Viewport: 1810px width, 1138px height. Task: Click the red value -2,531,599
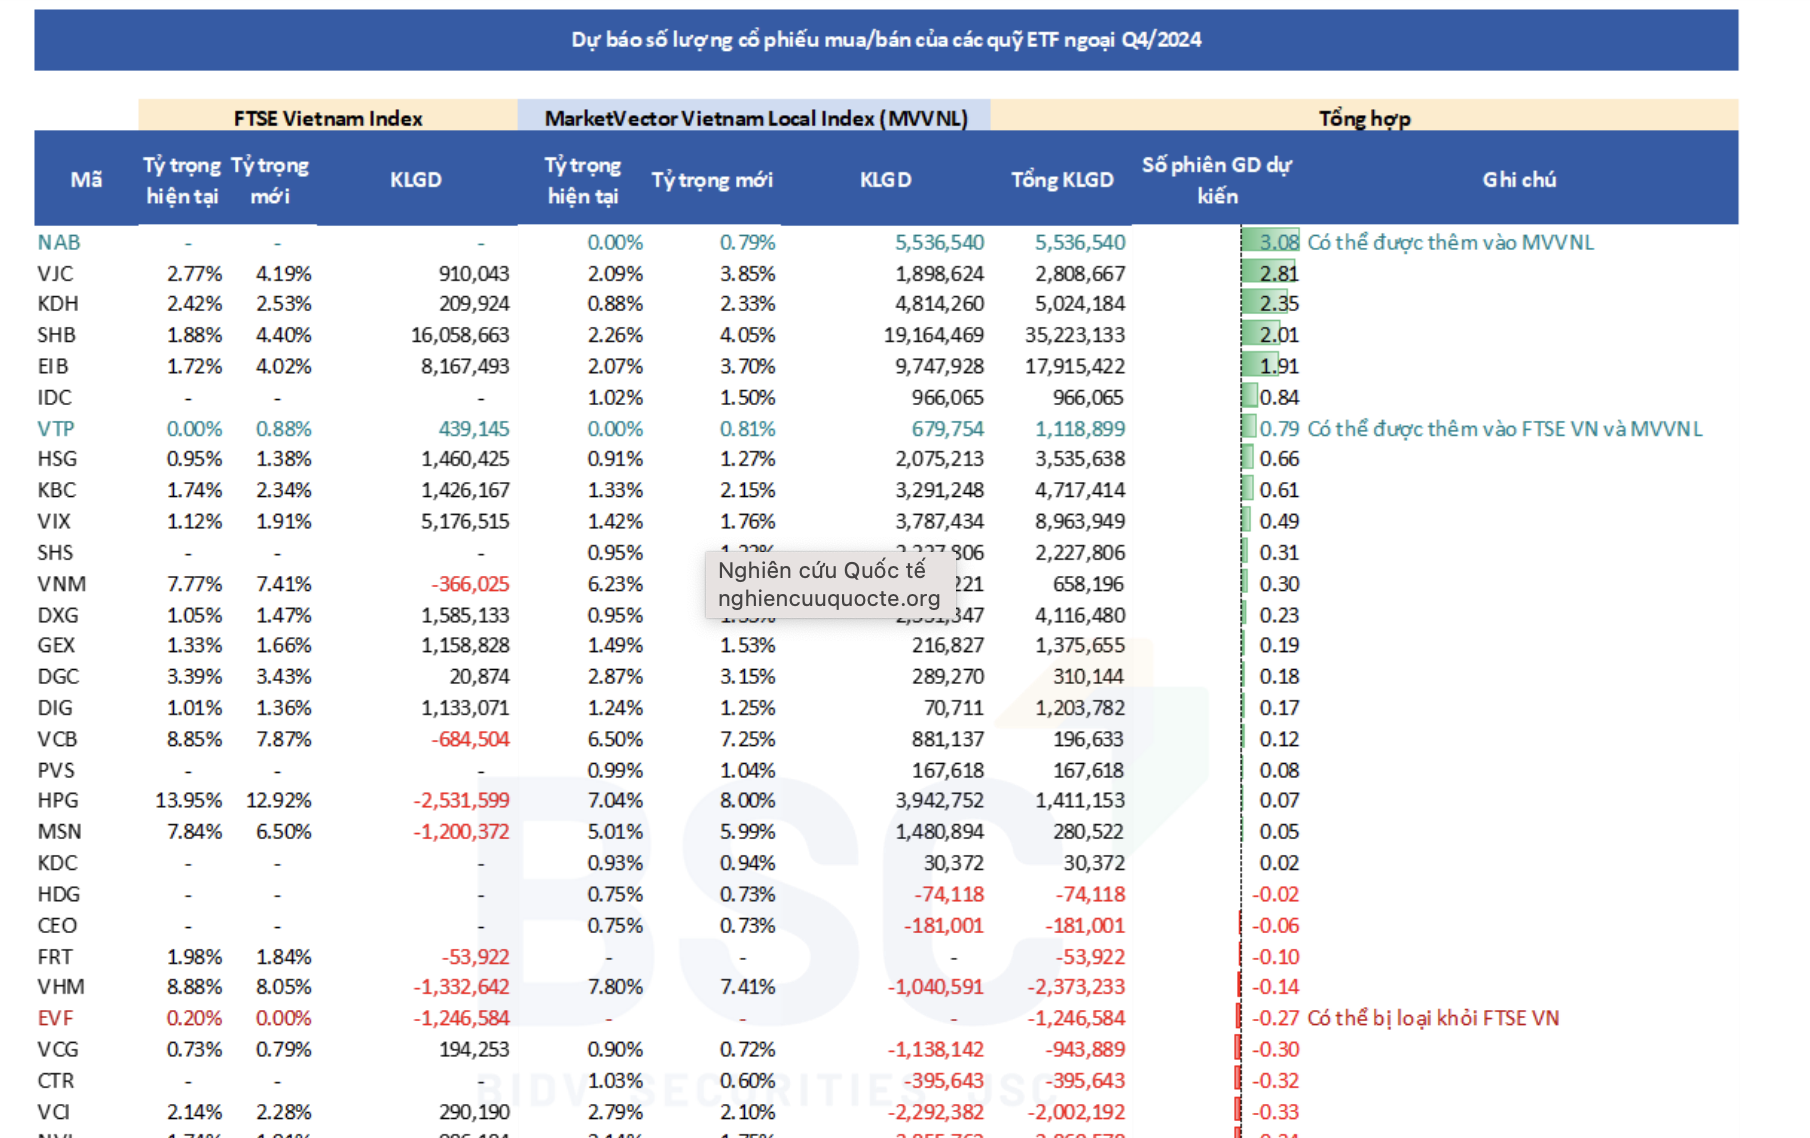pyautogui.click(x=461, y=801)
